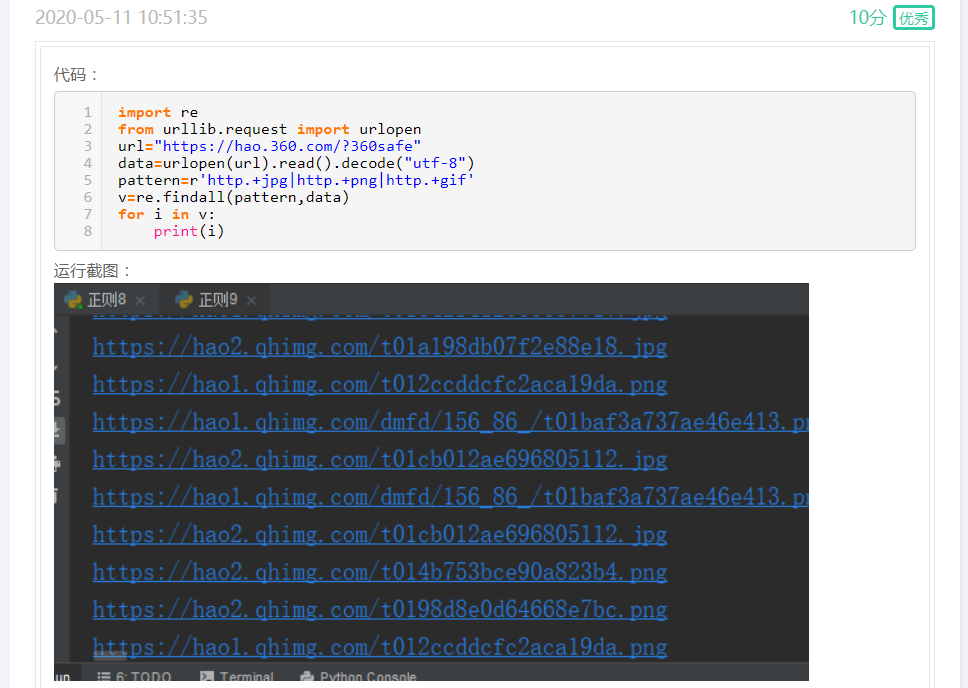968x688 pixels.
Task: Open link t01a198db07f2e88e18.jpg
Action: point(380,347)
